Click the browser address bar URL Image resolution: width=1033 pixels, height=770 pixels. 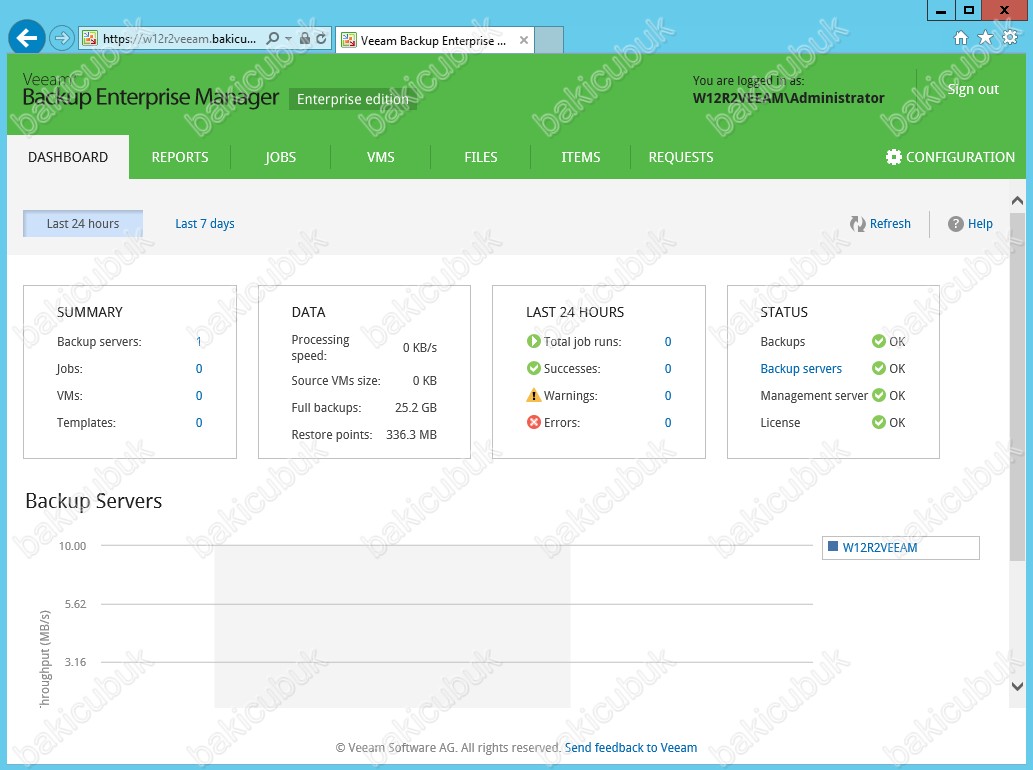pyautogui.click(x=180, y=39)
